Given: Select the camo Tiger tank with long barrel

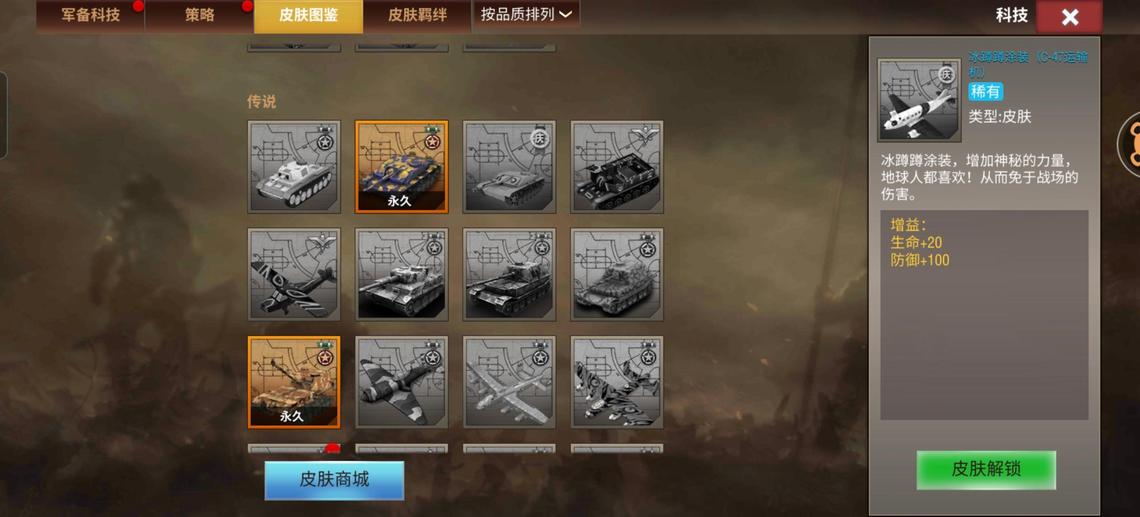Looking at the screenshot, I should 401,274.
